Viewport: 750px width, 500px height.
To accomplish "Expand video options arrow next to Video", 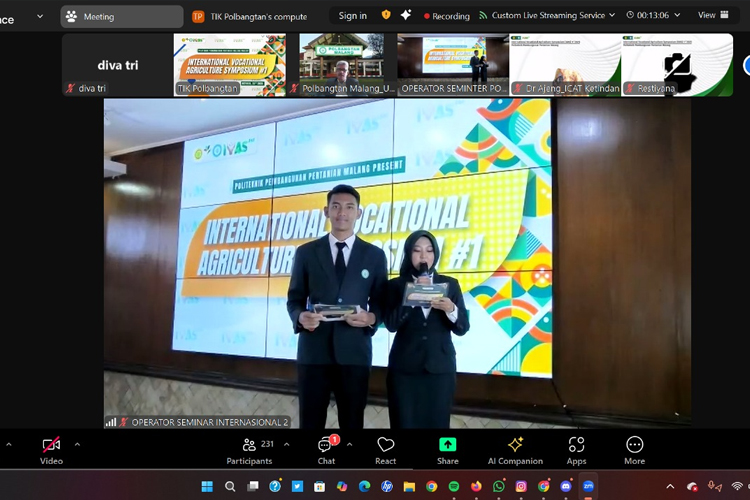I will click(77, 444).
